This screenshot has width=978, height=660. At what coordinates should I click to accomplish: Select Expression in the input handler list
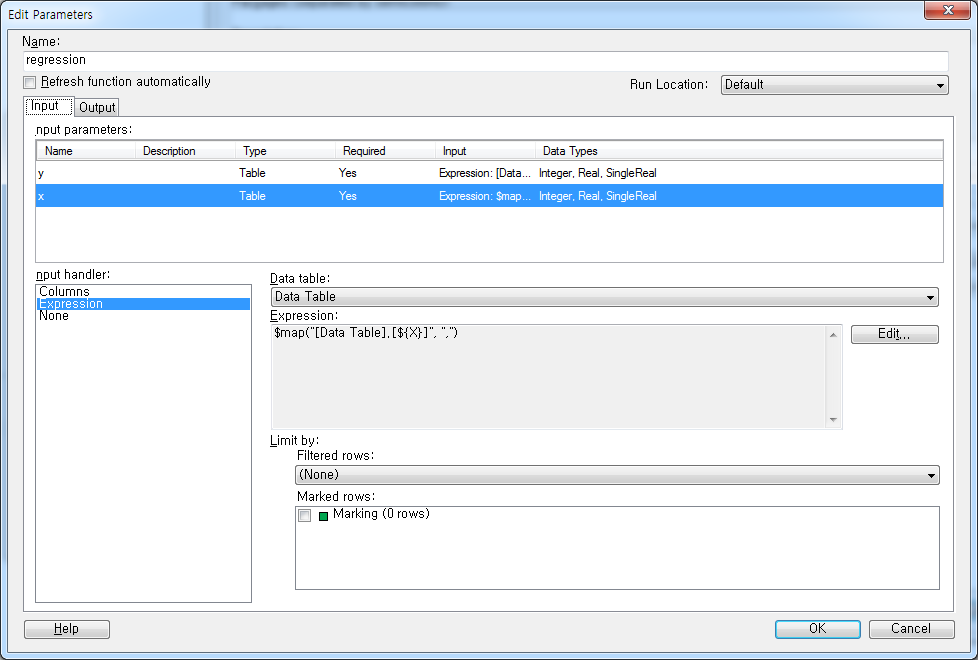click(68, 303)
